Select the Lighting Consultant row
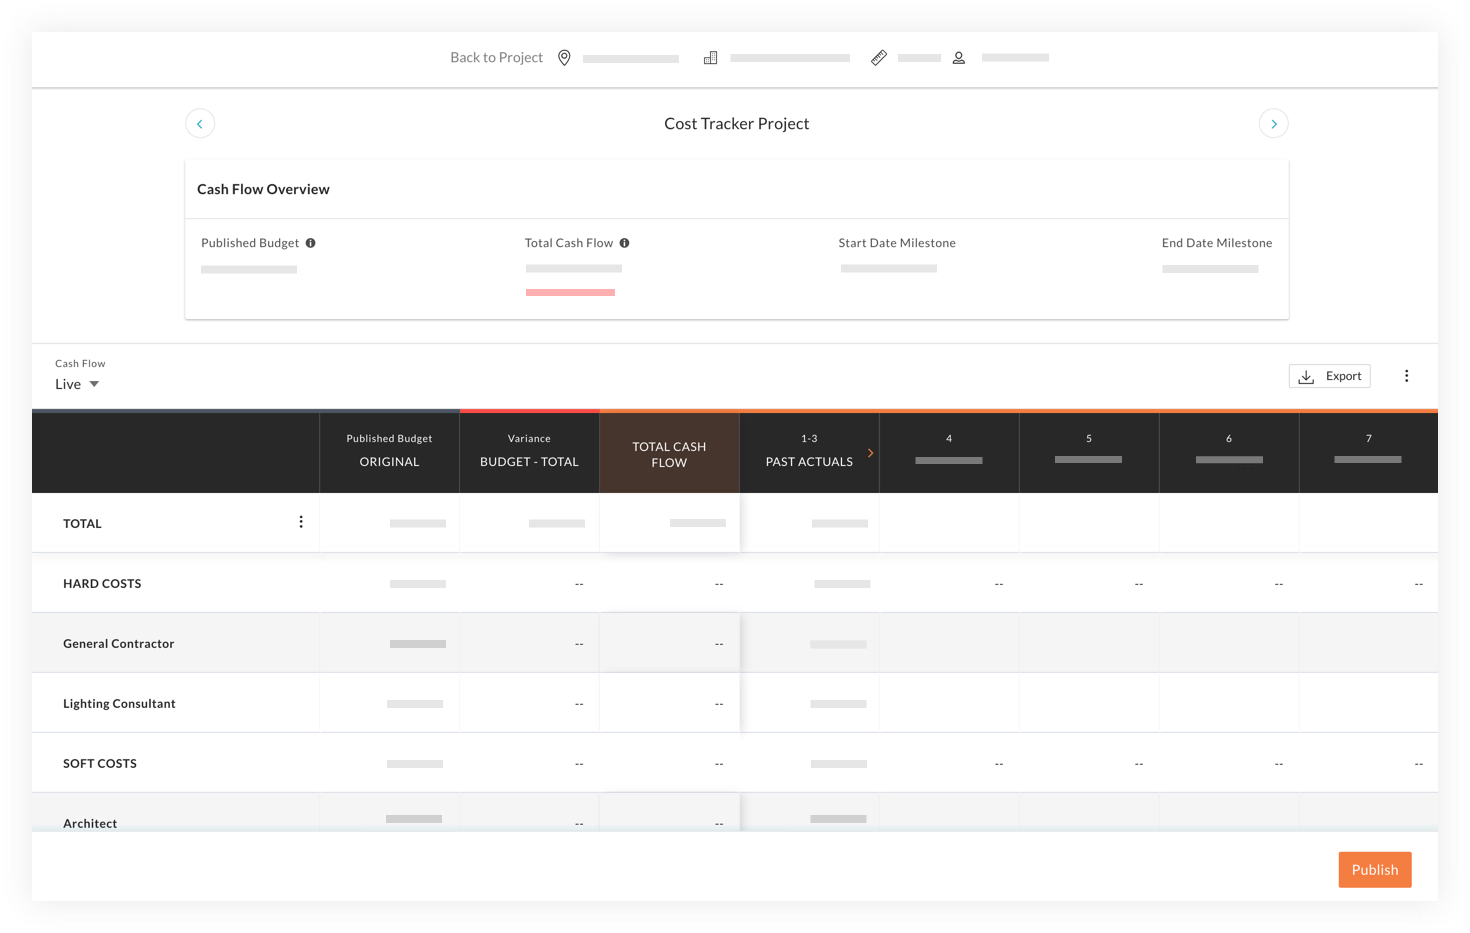1470x933 pixels. pyautogui.click(x=735, y=703)
